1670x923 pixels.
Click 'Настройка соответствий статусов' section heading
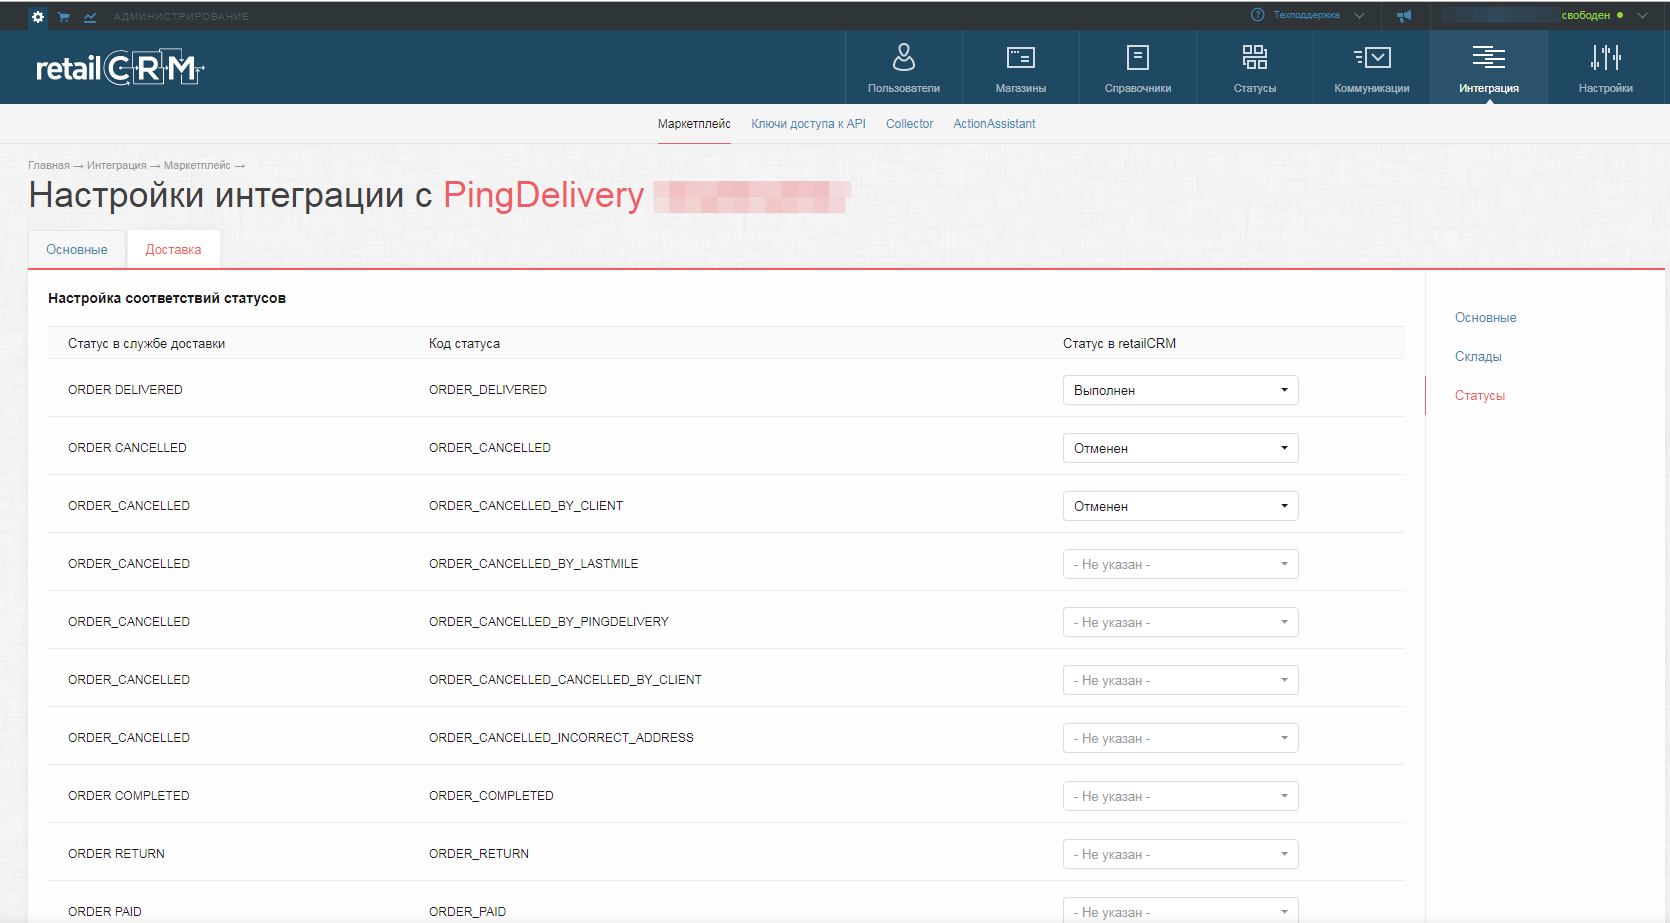pos(167,299)
